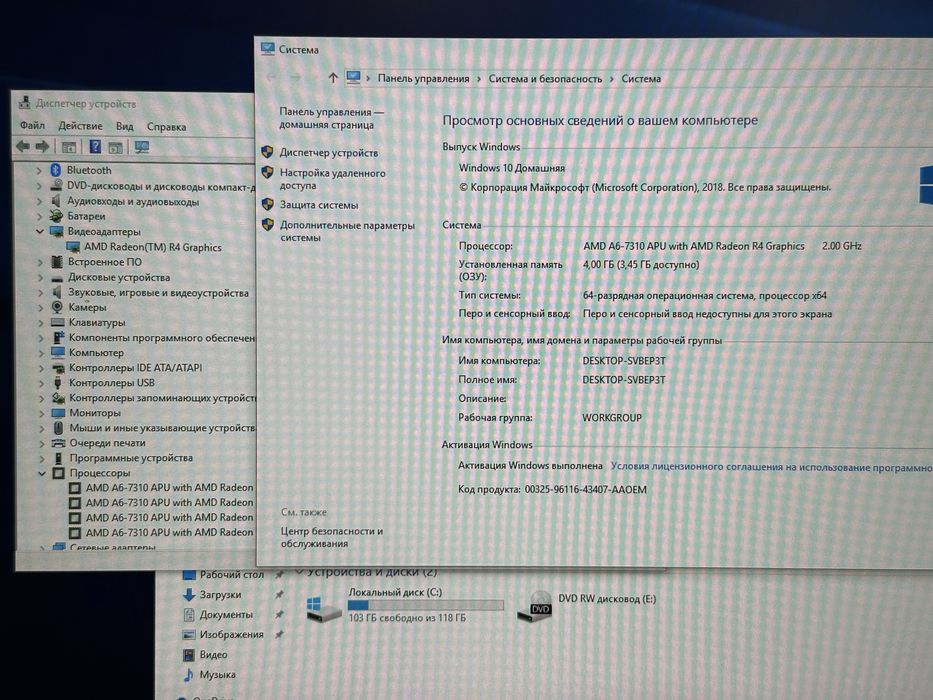Click Музыка note icon in Explorer sidebar
This screenshot has height=700, width=933.
click(x=189, y=674)
